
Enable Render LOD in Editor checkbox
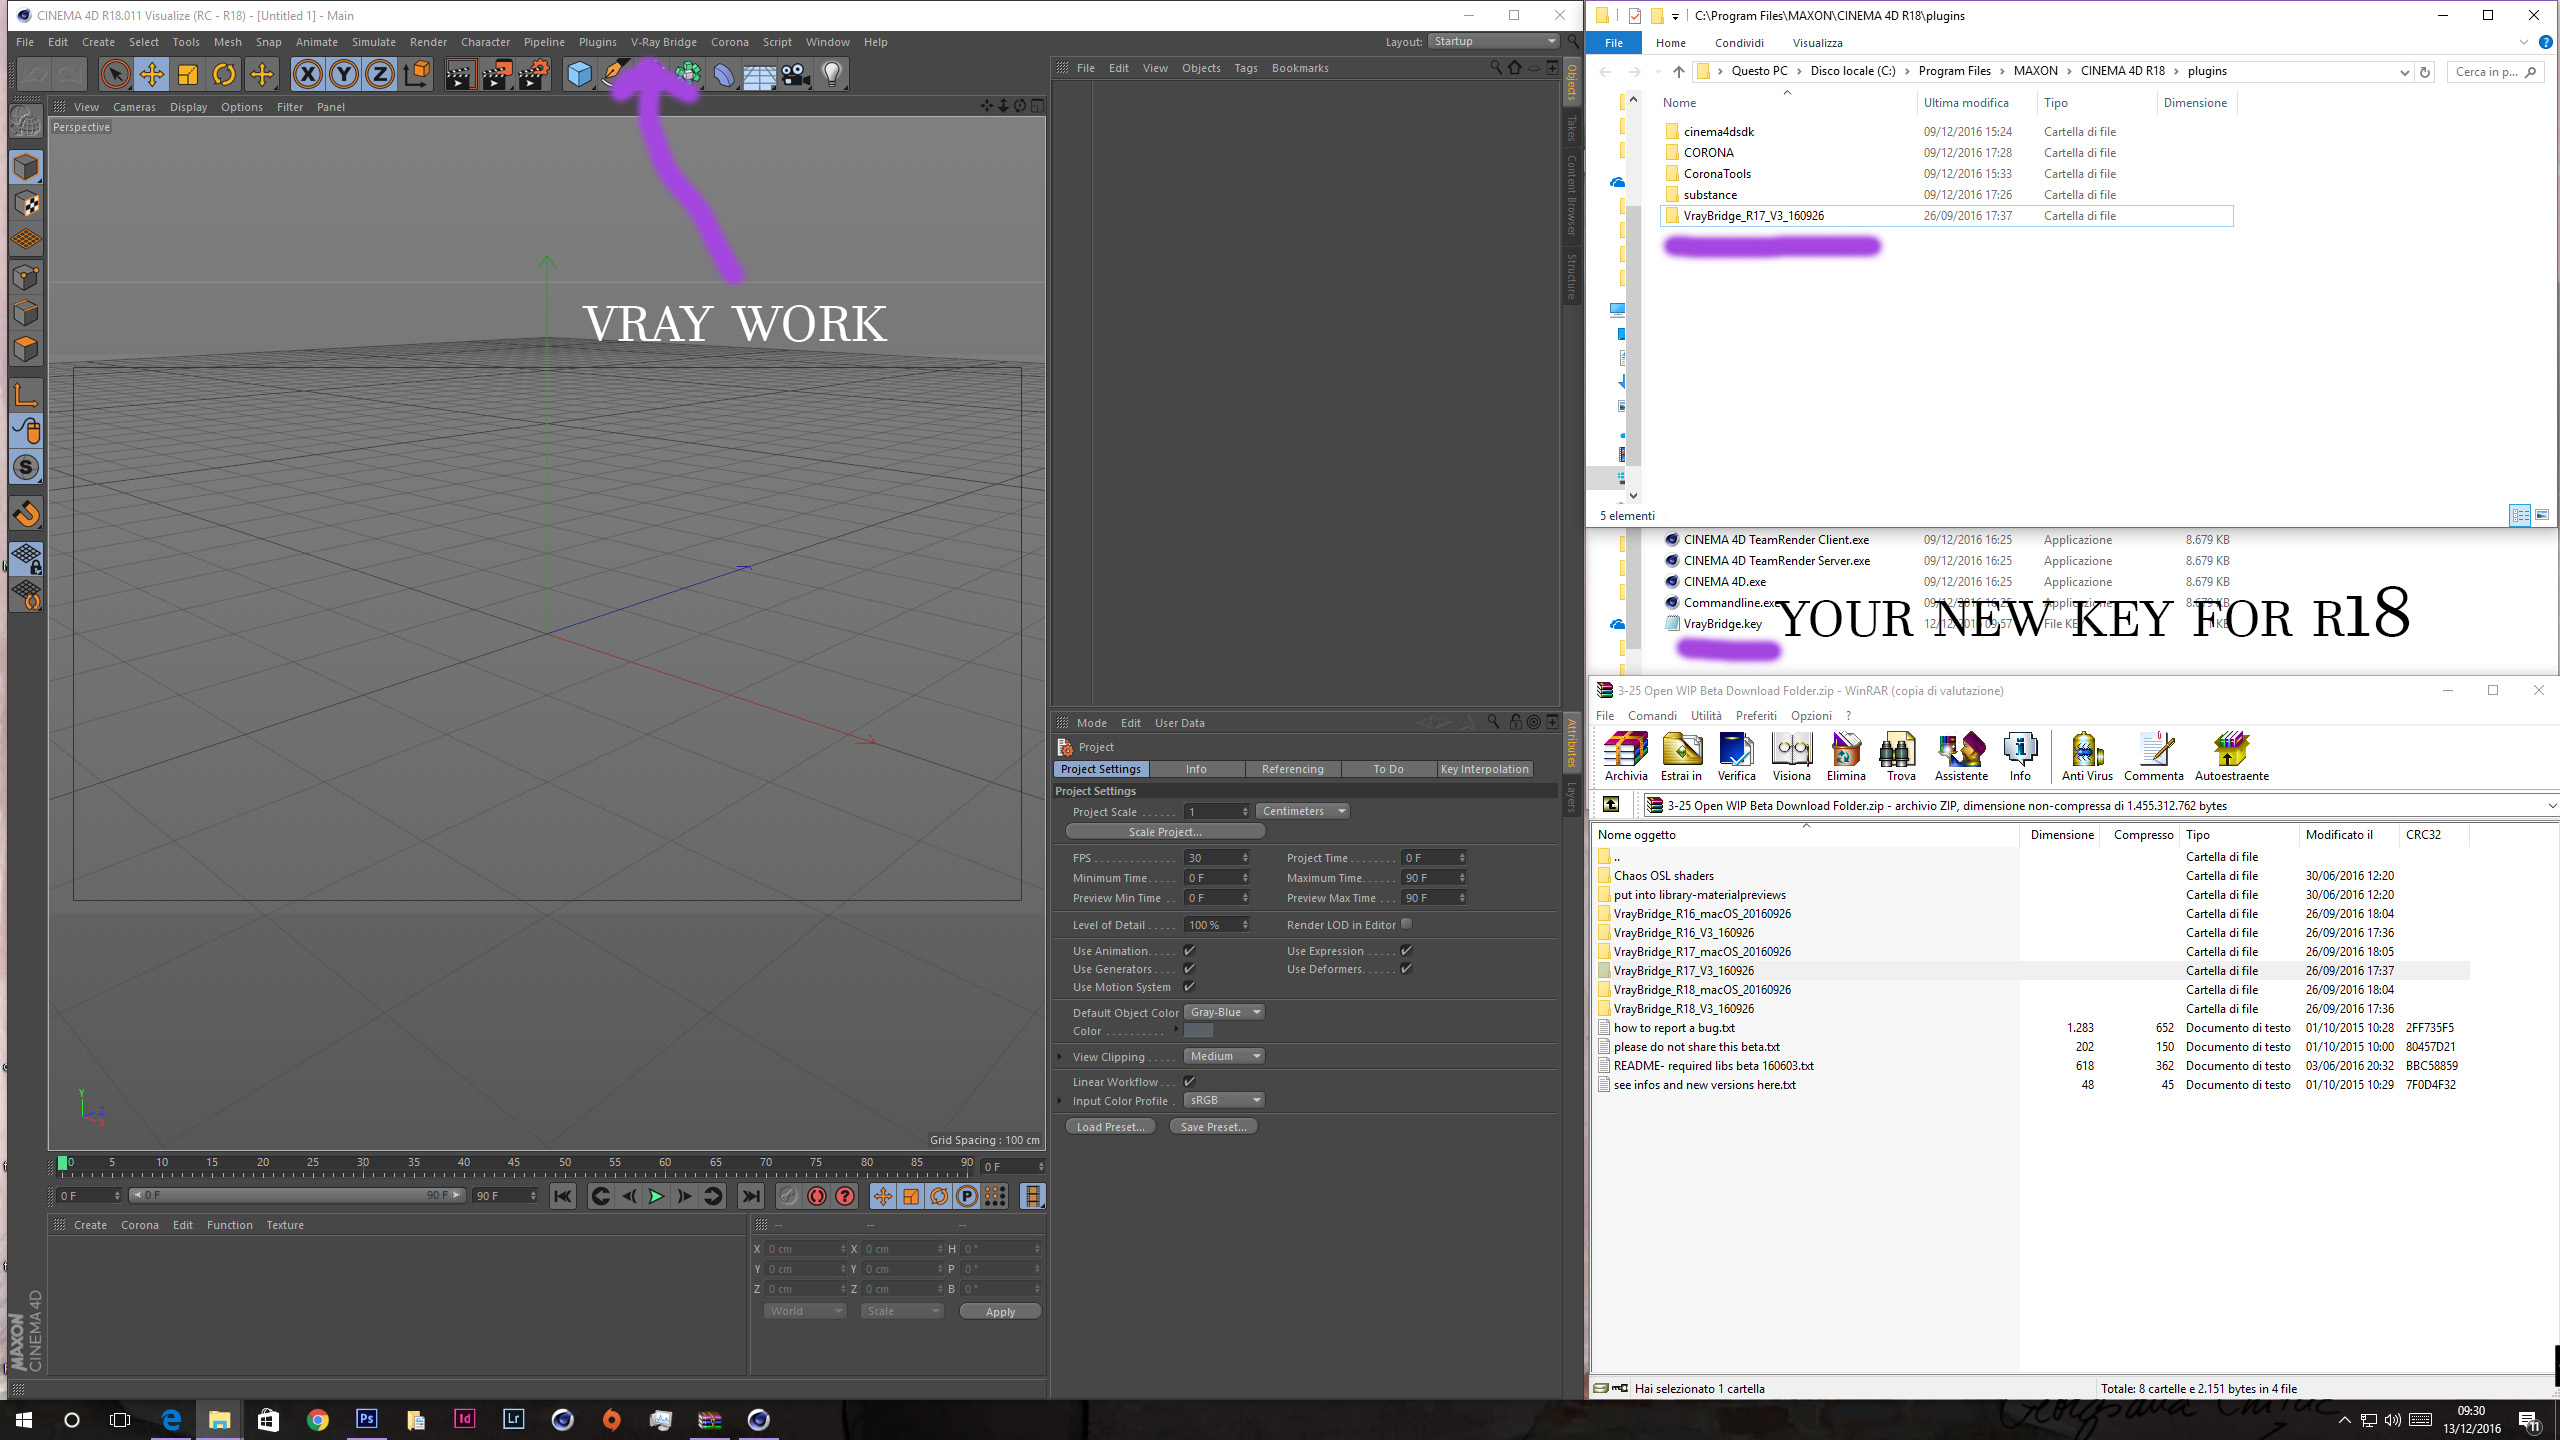[x=1406, y=924]
